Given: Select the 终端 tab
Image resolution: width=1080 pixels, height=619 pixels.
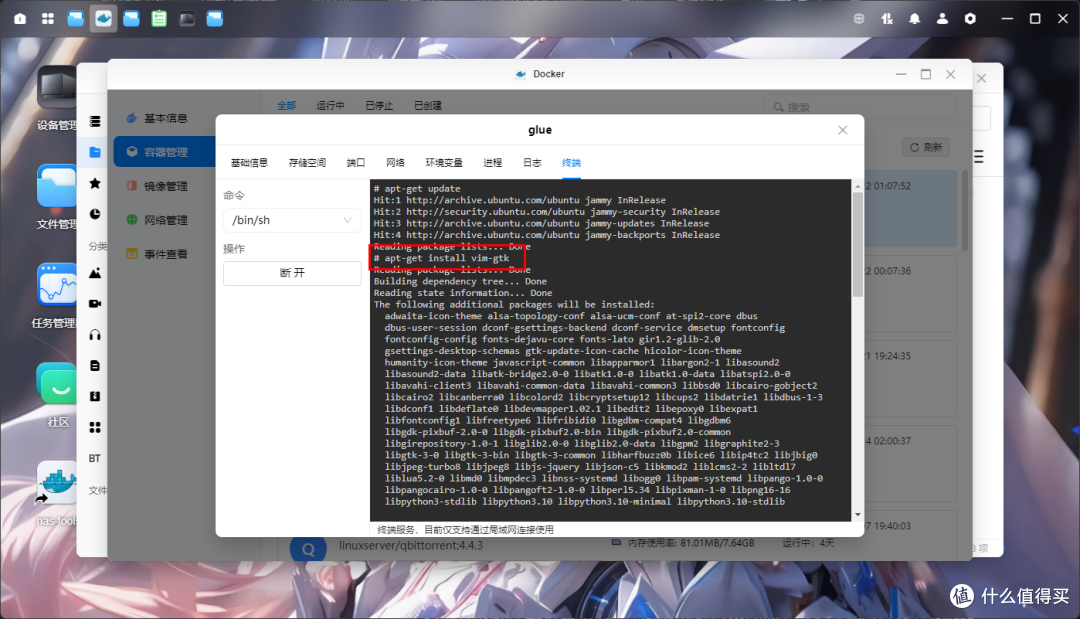Looking at the screenshot, I should pos(572,163).
